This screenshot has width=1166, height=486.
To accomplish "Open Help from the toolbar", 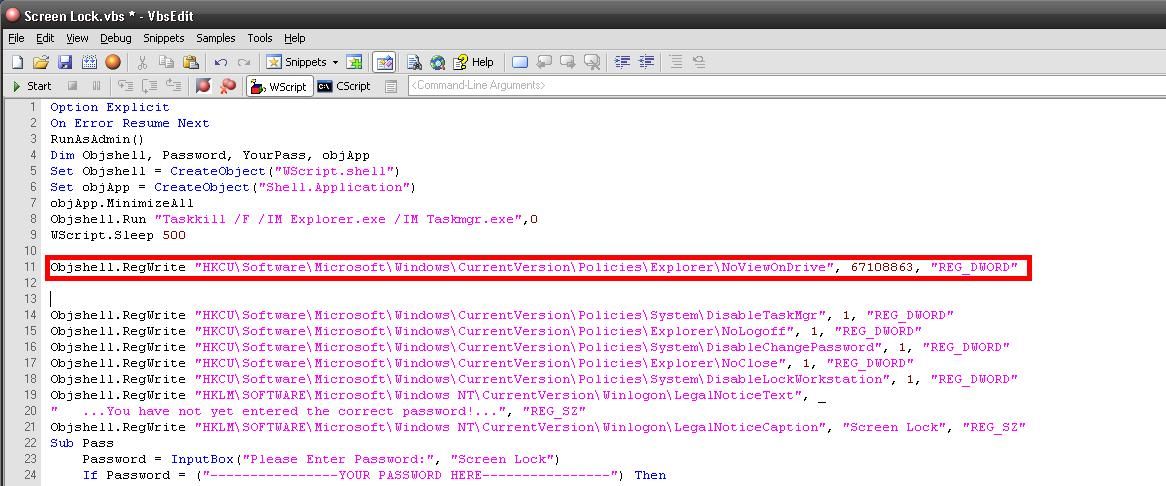I will coord(473,62).
